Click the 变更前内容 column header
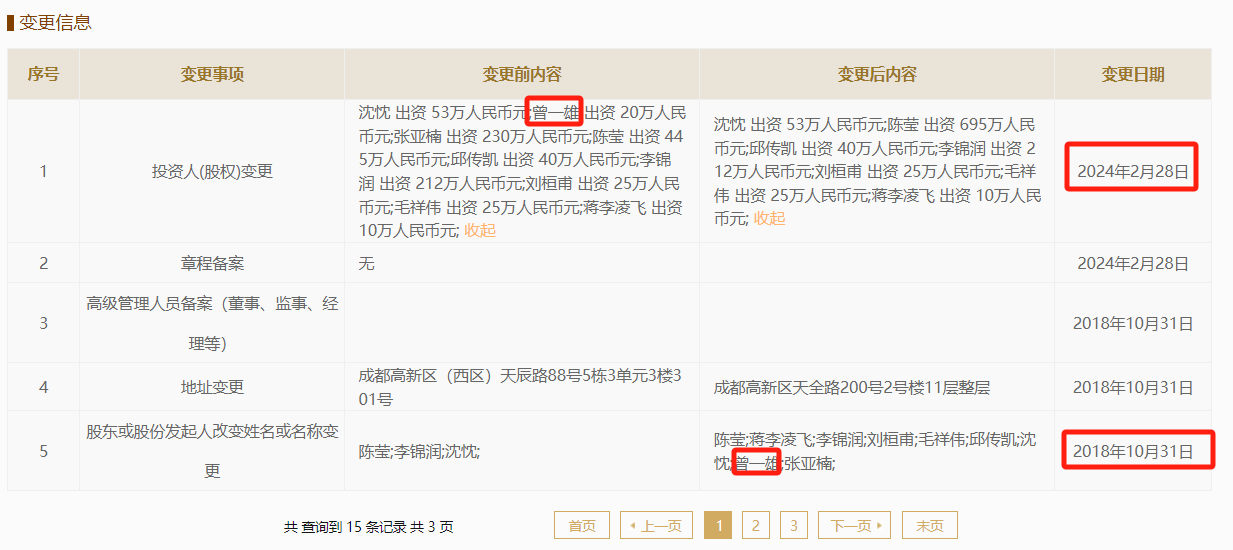The height and width of the screenshot is (550, 1233). click(x=522, y=74)
